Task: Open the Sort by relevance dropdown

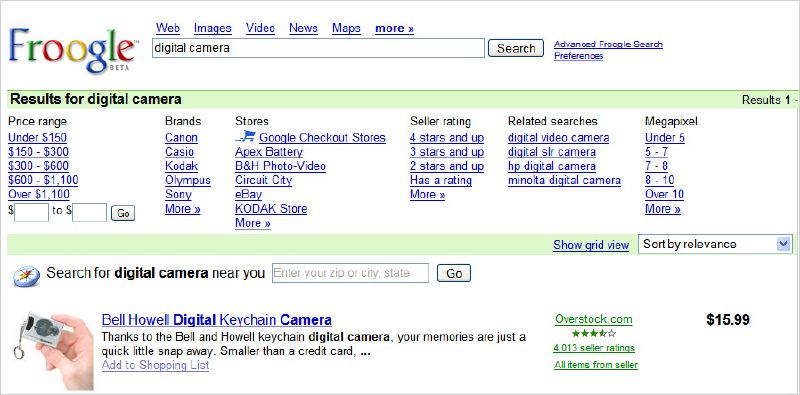Action: (715, 244)
